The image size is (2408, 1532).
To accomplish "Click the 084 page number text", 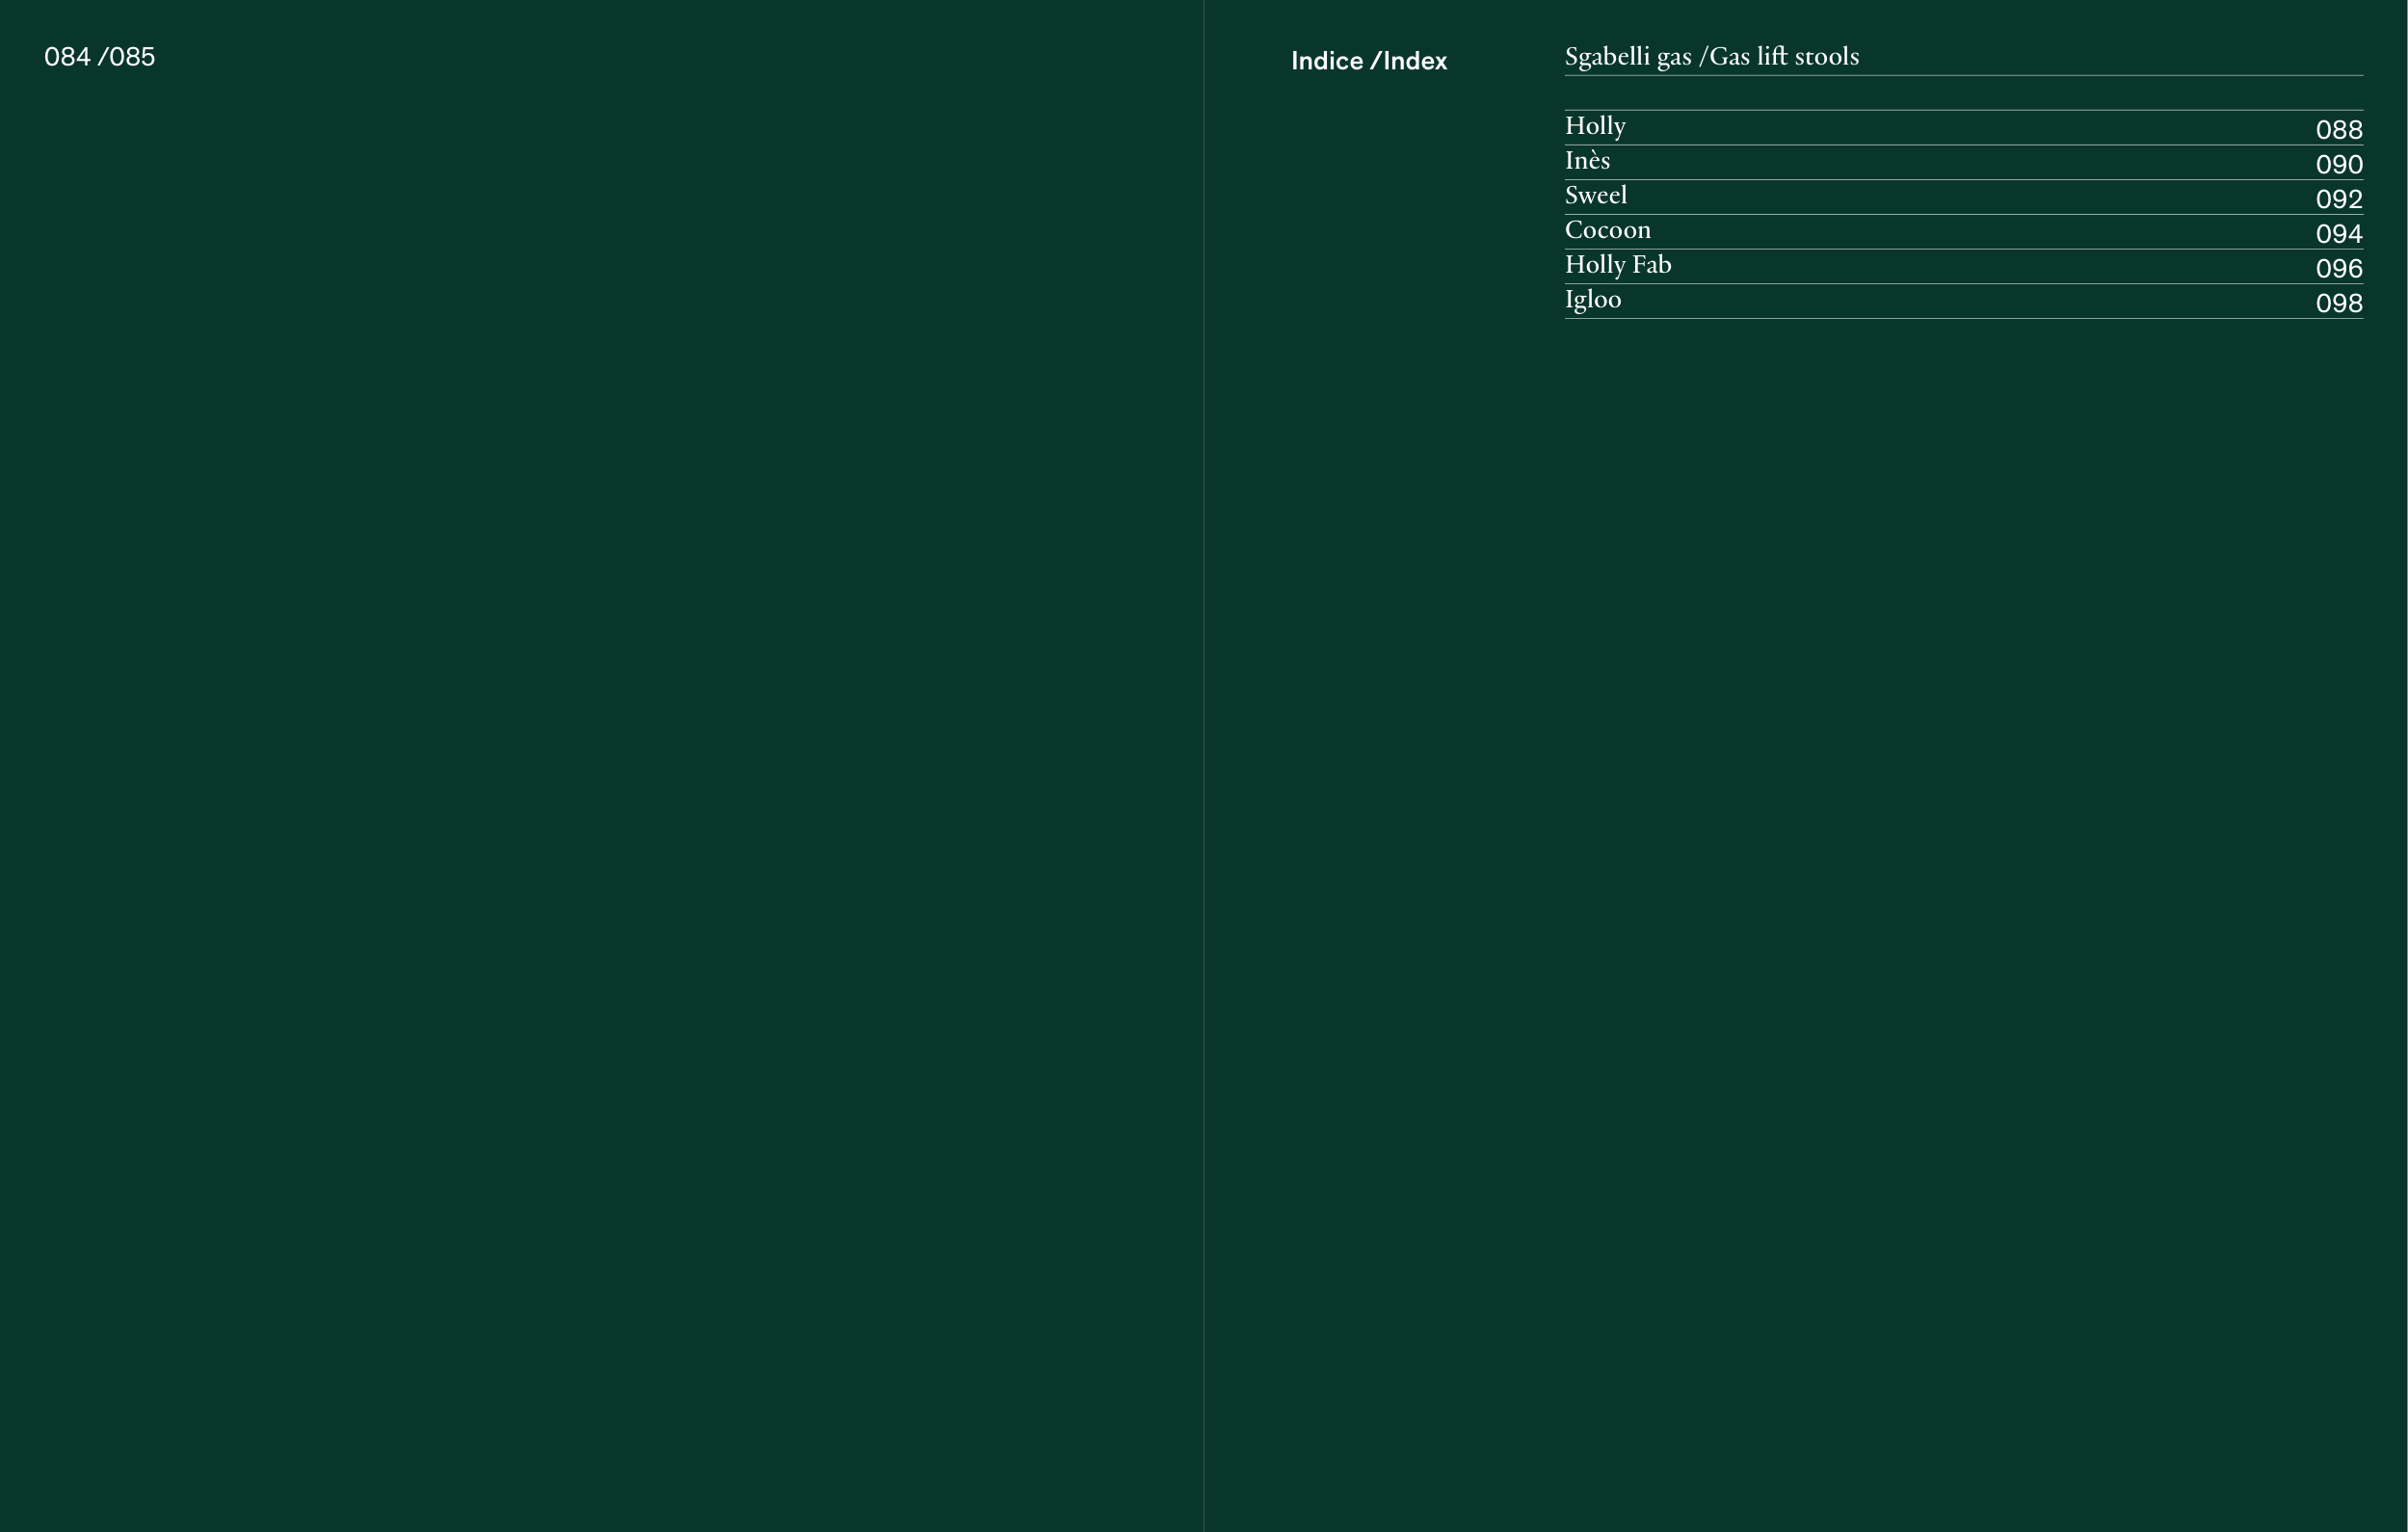I will click(x=67, y=57).
